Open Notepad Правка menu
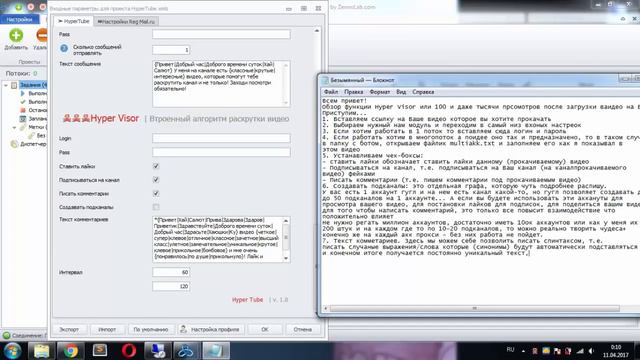 [353, 92]
